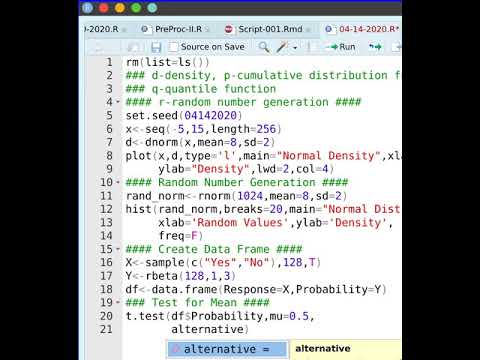Viewport: 480px width, 360px height.
Task: Collapse the Test for Mean section fold arrow
Action: (x=118, y=302)
